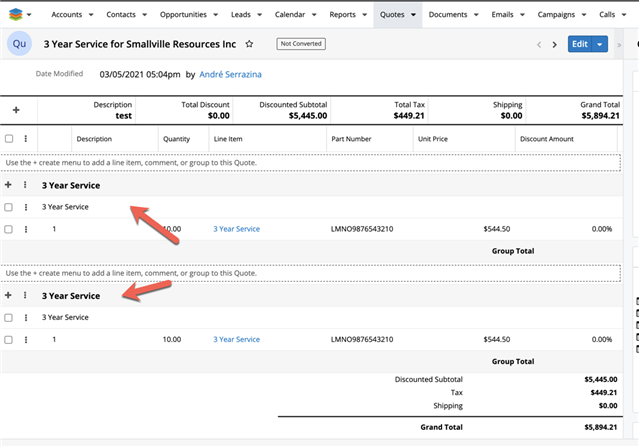639x447 pixels.
Task: Open kebab menu of second 3 Year Service group
Action: pyautogui.click(x=26, y=296)
